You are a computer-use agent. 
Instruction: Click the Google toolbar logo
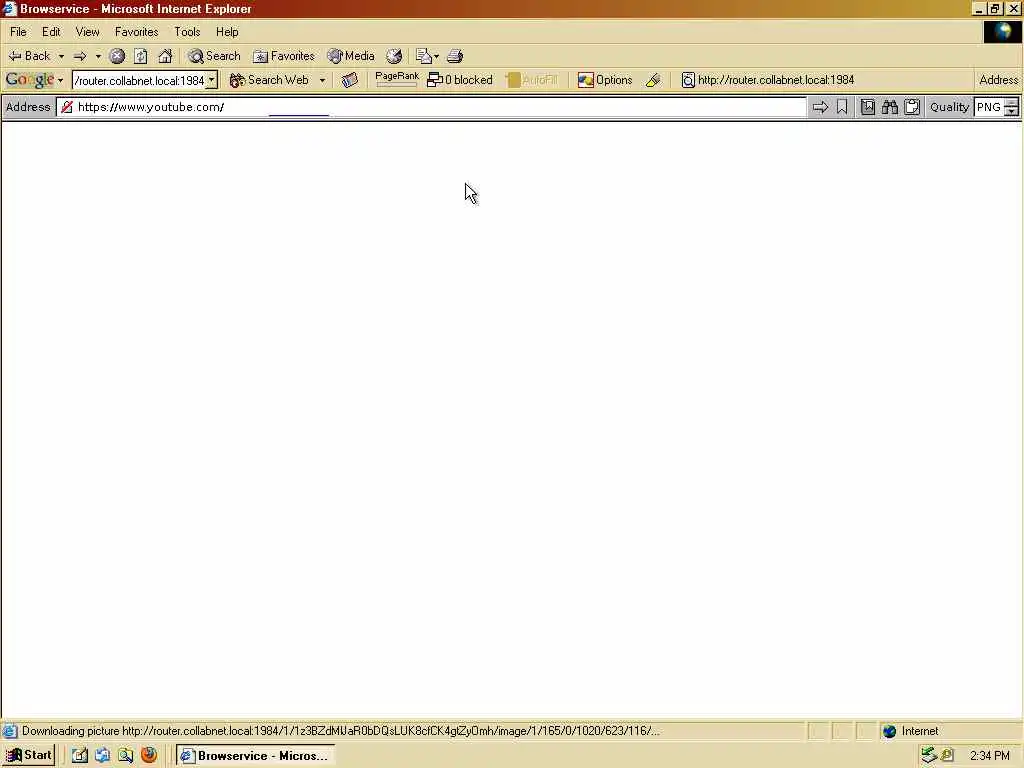click(x=29, y=80)
